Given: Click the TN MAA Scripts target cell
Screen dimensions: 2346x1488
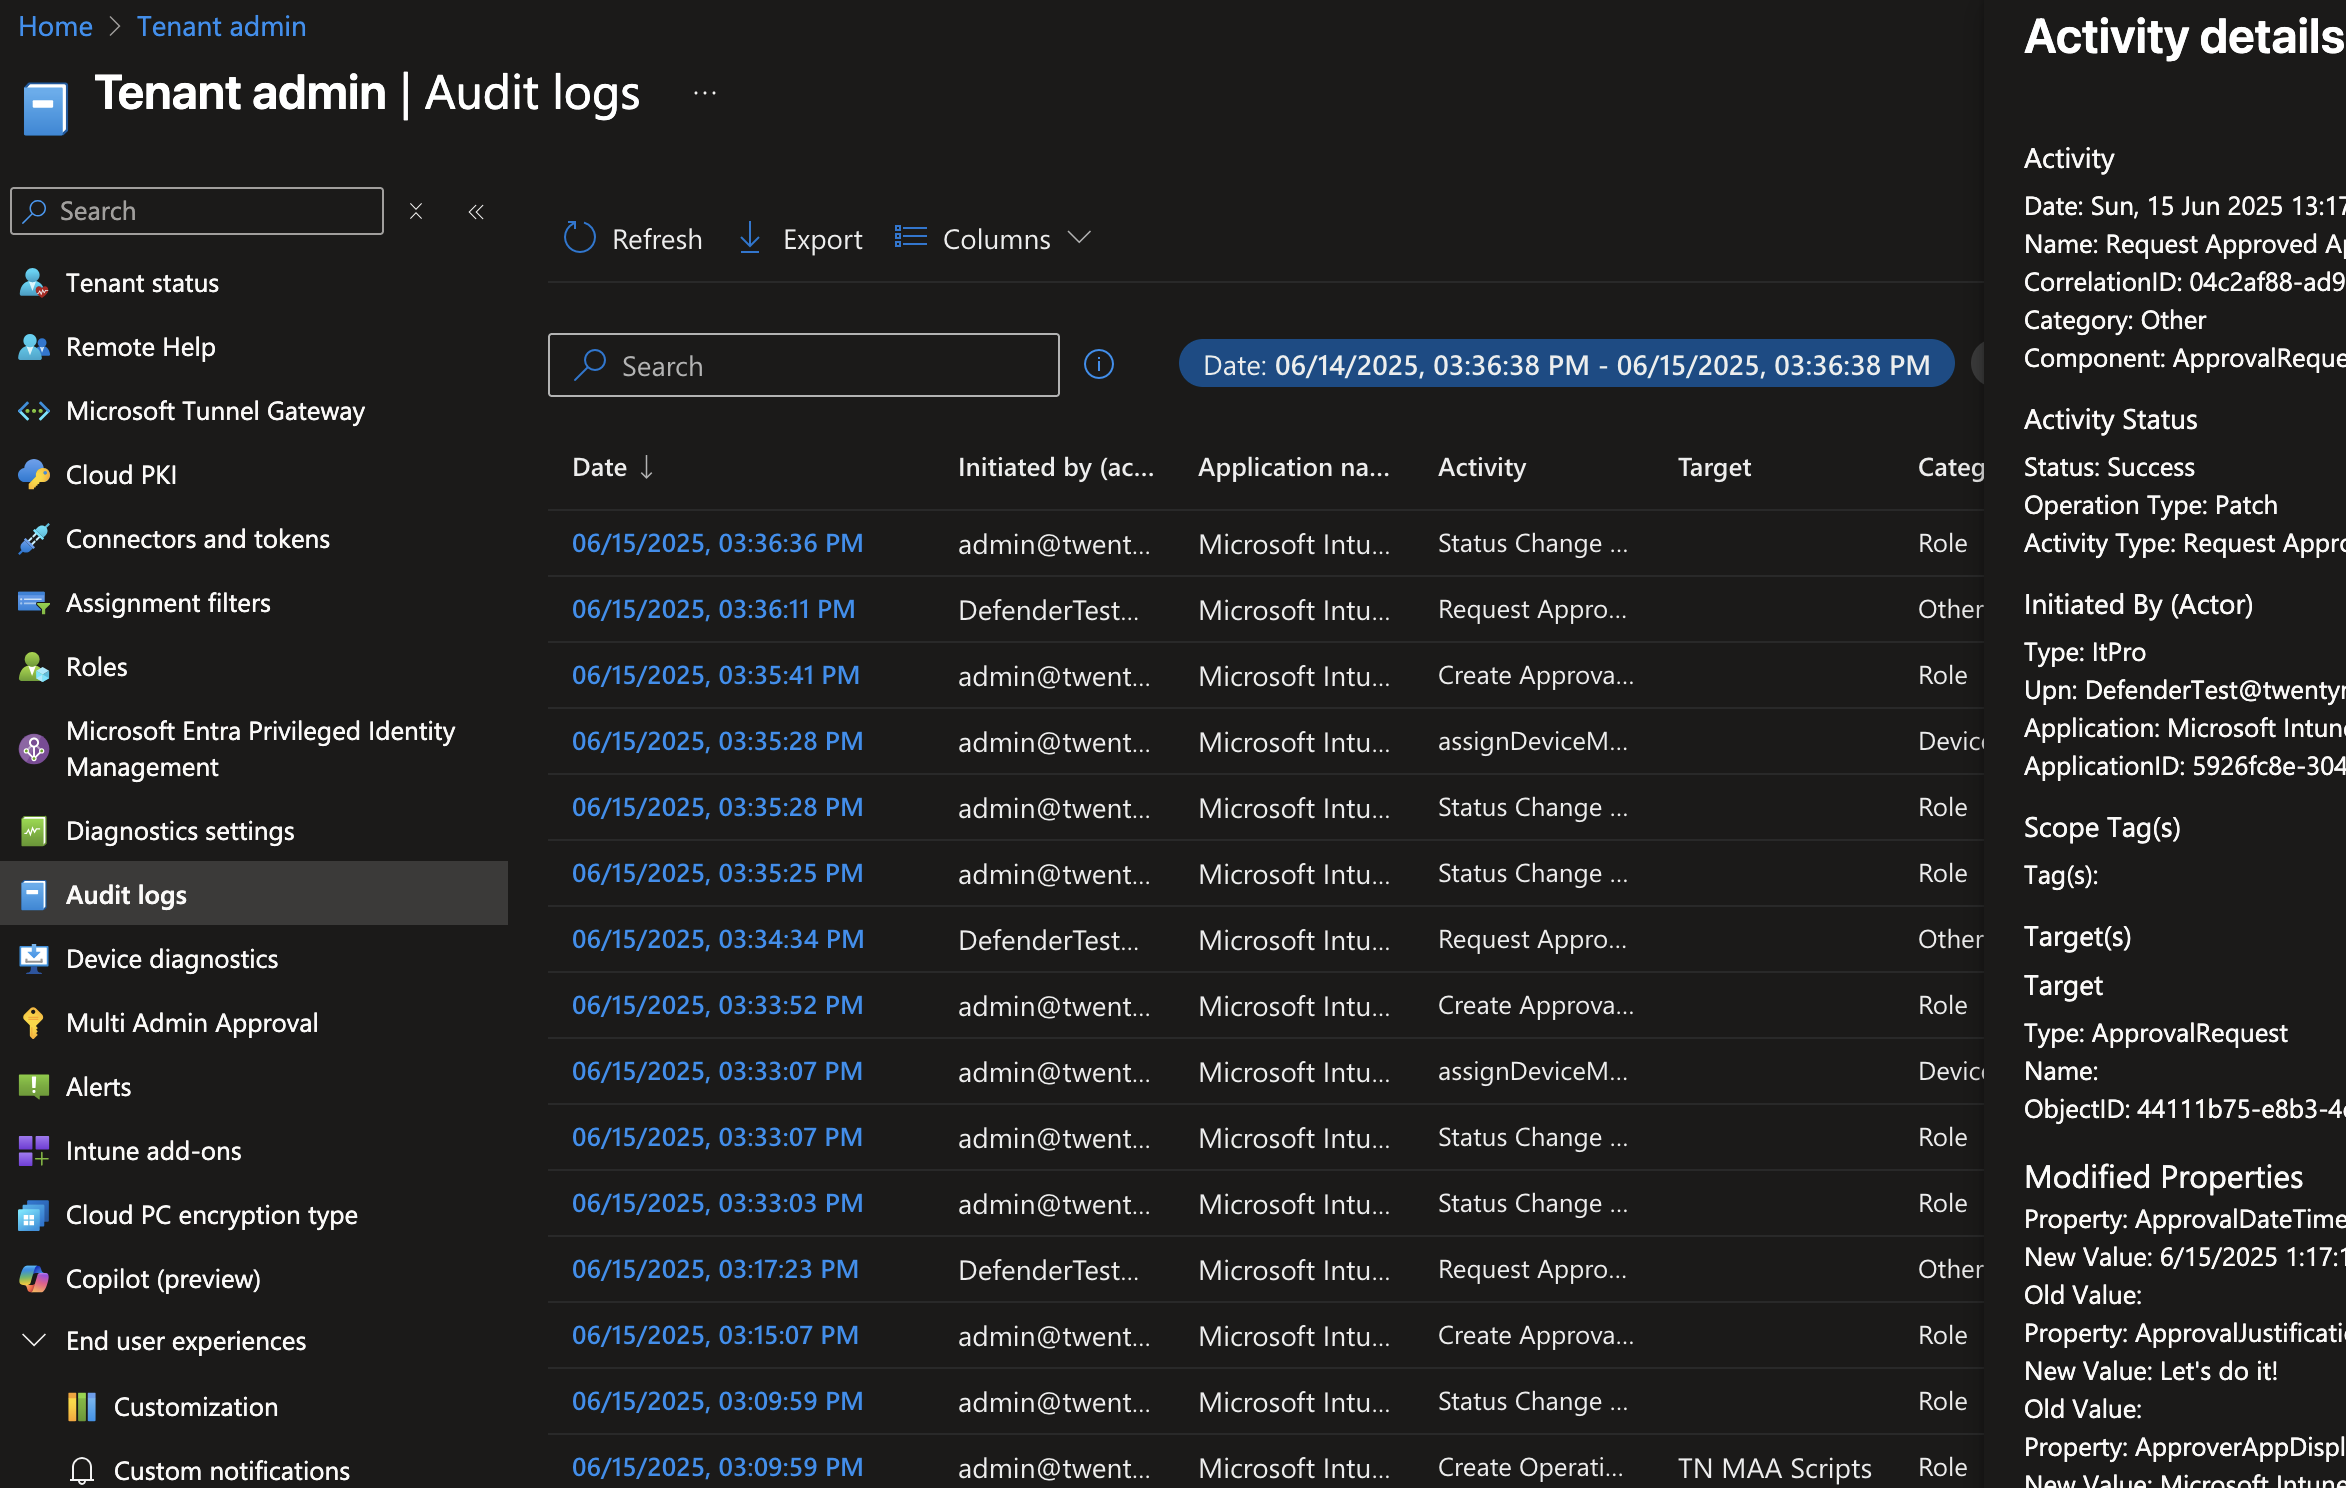Looking at the screenshot, I should (1775, 1467).
